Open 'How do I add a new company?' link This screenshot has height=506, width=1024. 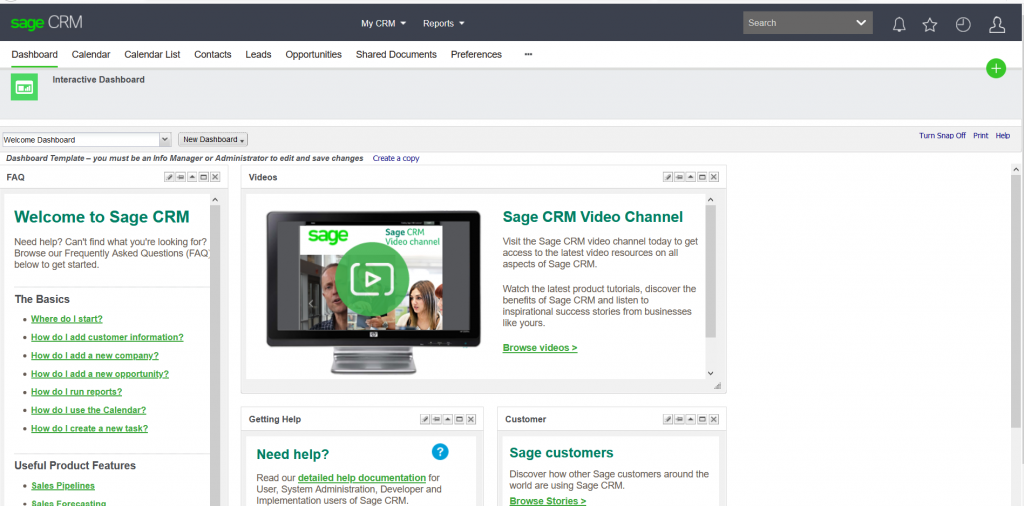(94, 355)
